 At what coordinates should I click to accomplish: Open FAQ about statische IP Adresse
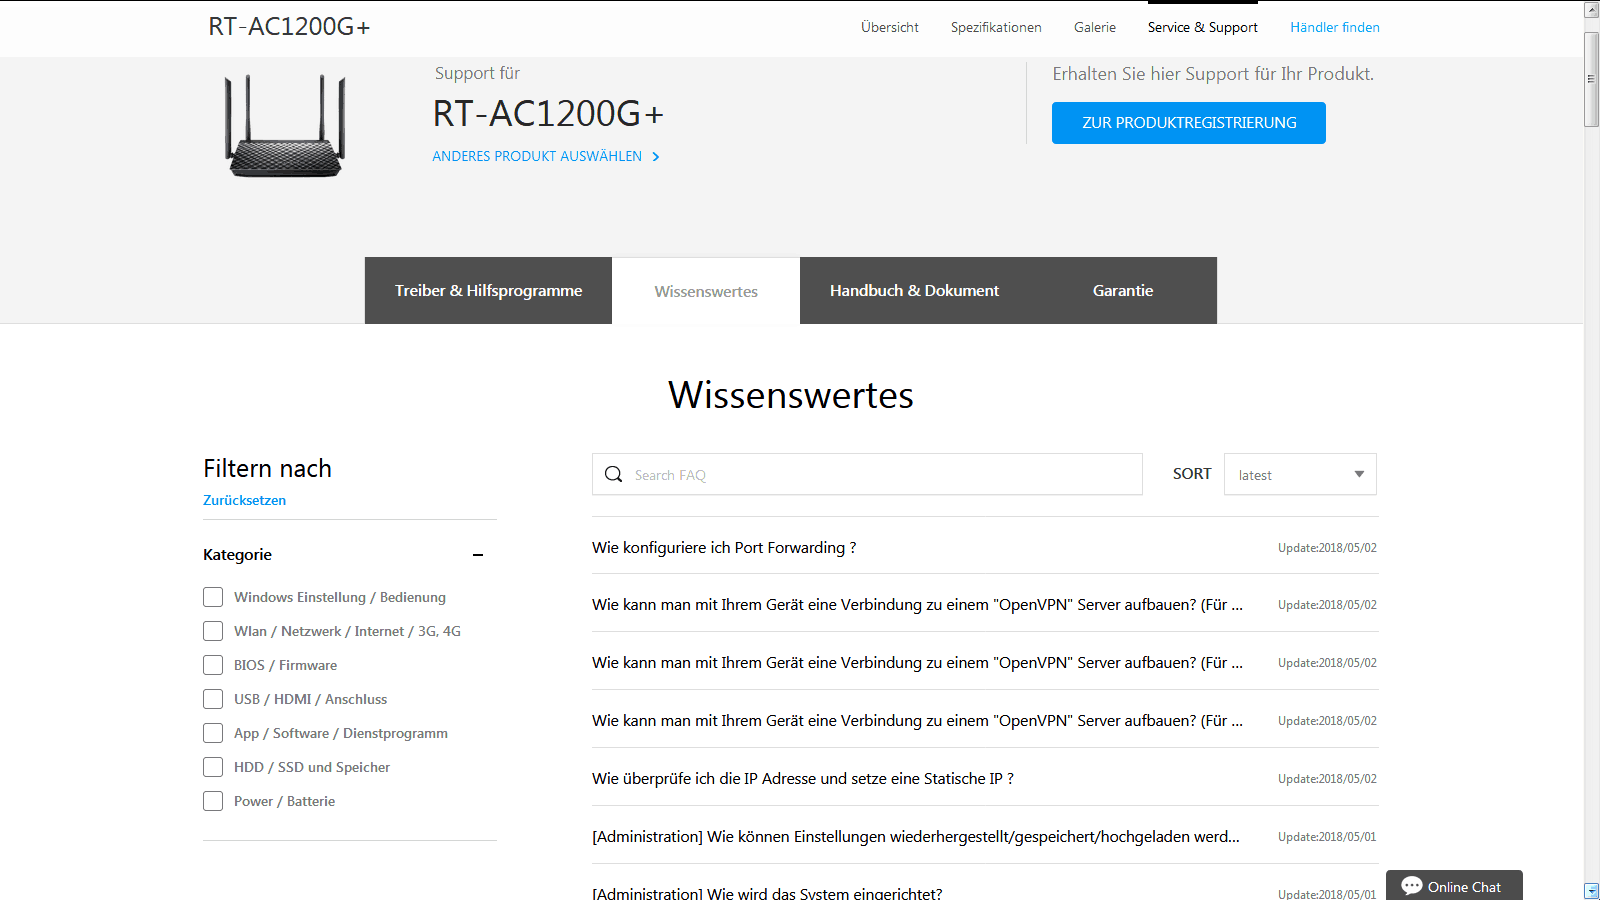(x=803, y=778)
